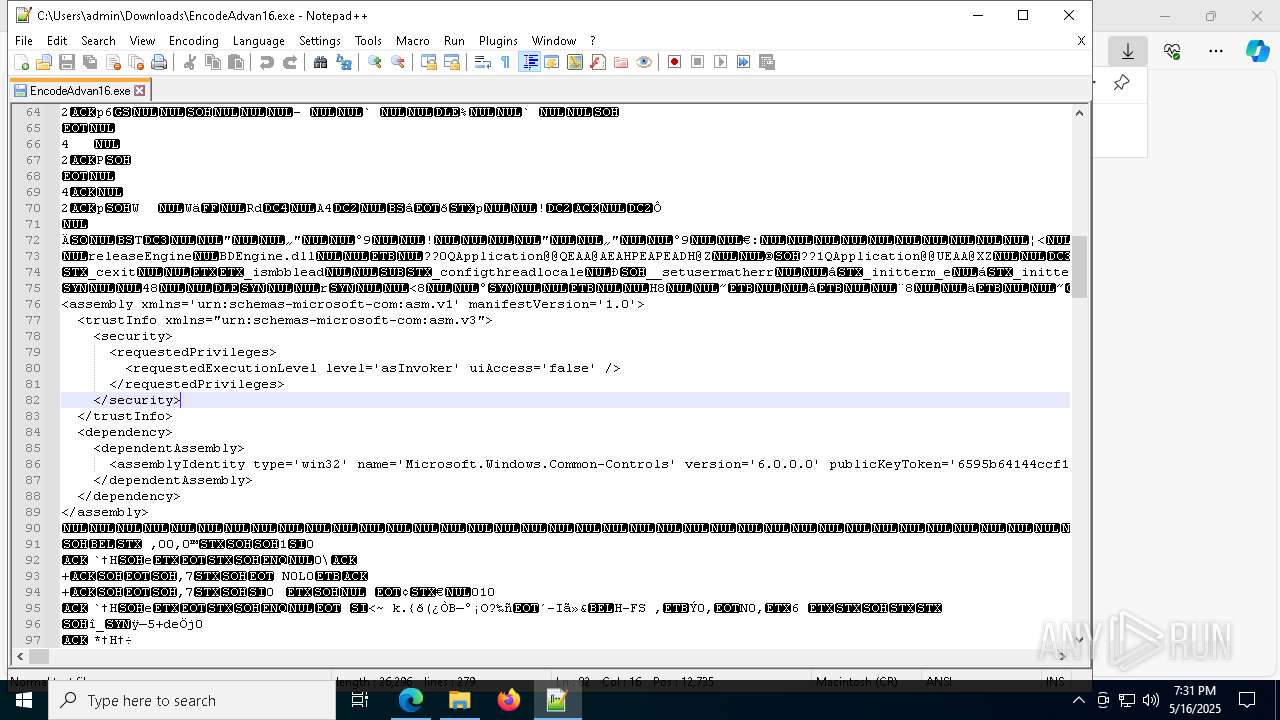This screenshot has height=720, width=1280.
Task: Open the Tools menu
Action: pyautogui.click(x=368, y=41)
